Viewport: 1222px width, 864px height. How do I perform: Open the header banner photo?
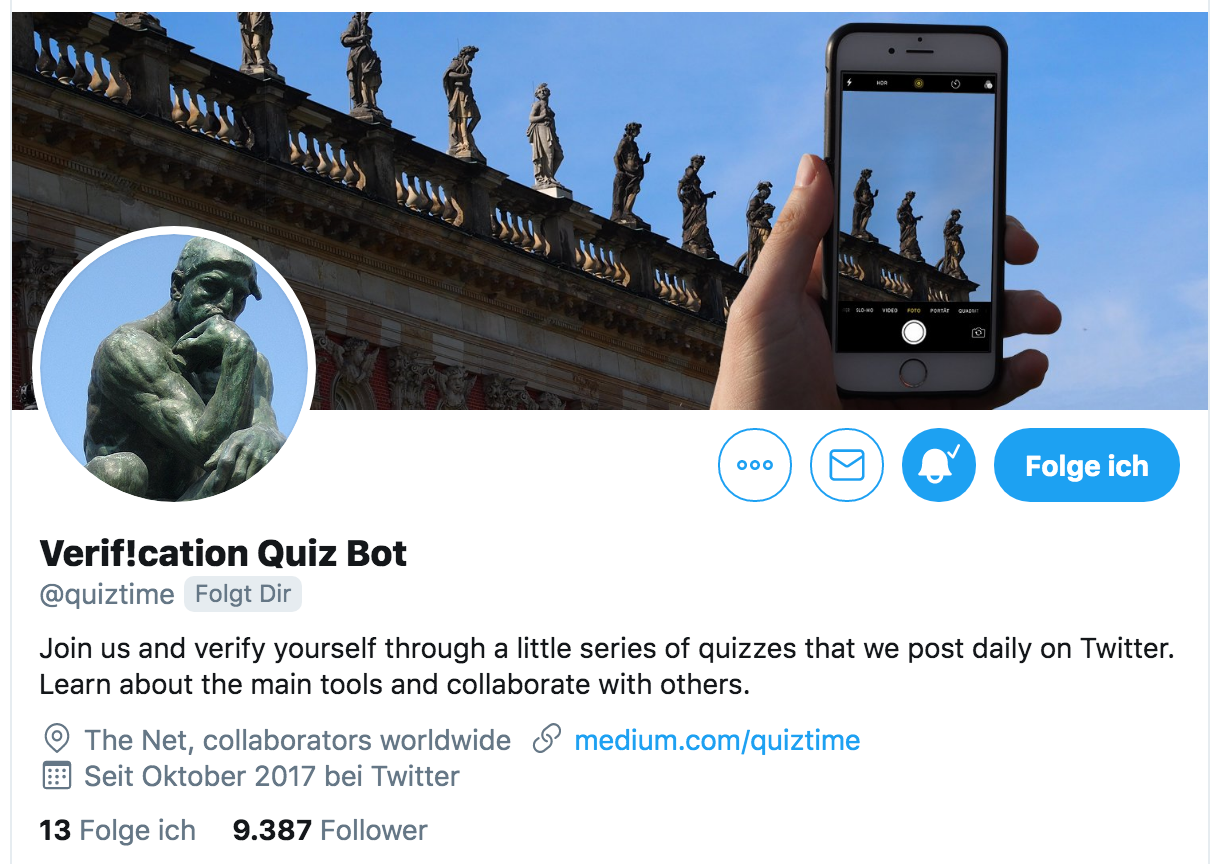point(610,211)
